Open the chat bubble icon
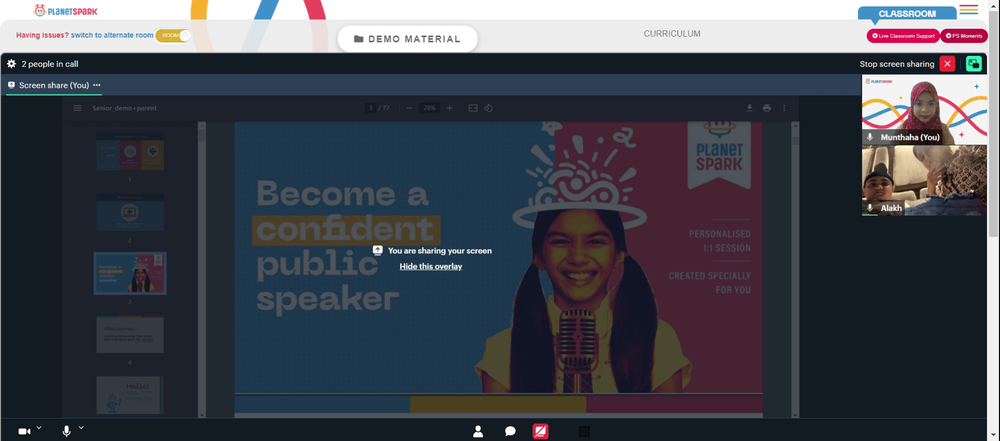The width and height of the screenshot is (1000, 441). coord(510,431)
